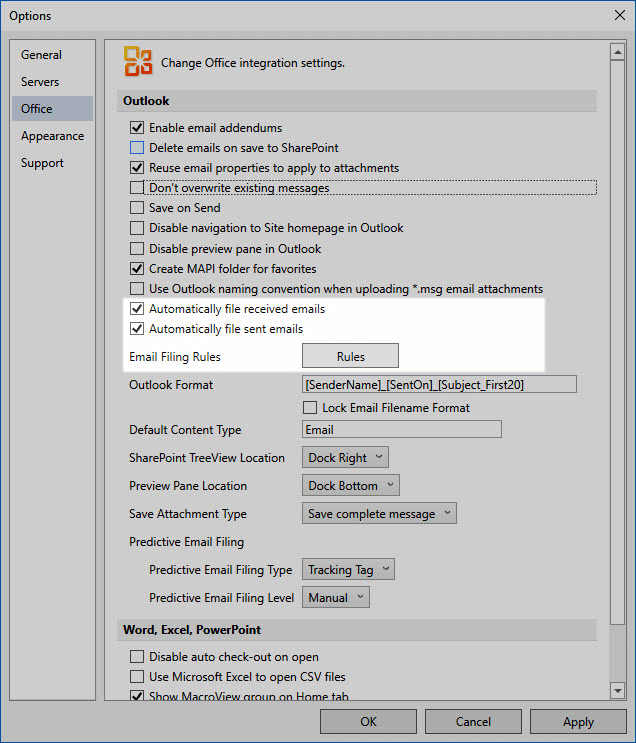Check Disable navigation to Site homepage
Screen dimensions: 636x743
pyautogui.click(x=137, y=228)
